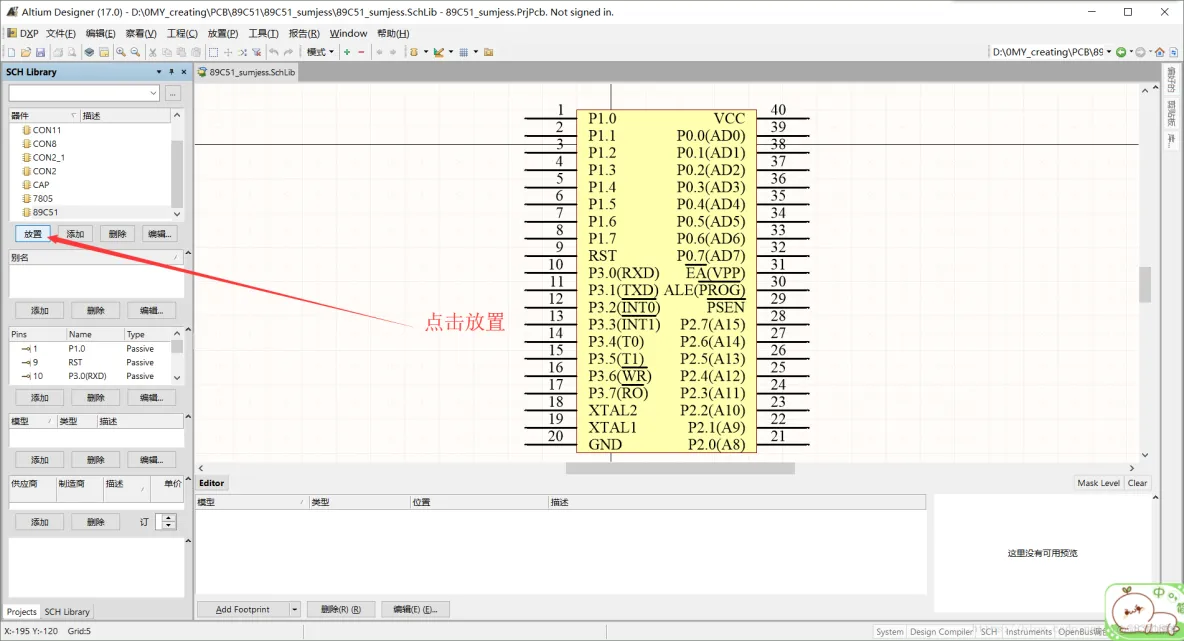Click the Clear button

(x=1137, y=483)
